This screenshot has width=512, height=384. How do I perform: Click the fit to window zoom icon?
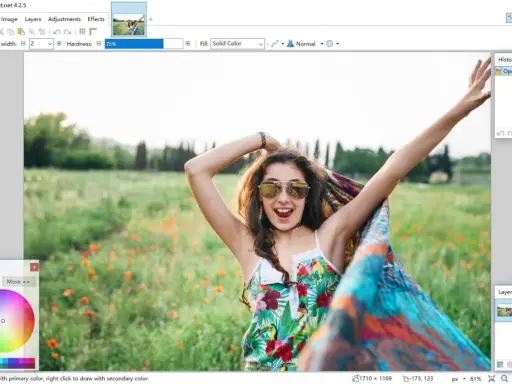click(x=491, y=379)
